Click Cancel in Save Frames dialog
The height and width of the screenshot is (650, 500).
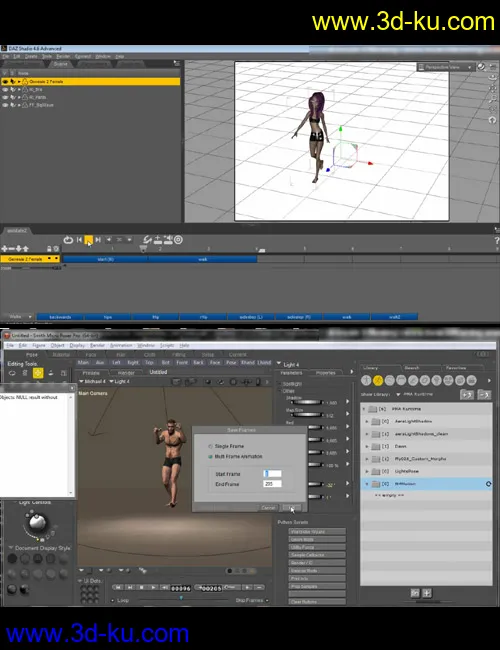pos(268,508)
